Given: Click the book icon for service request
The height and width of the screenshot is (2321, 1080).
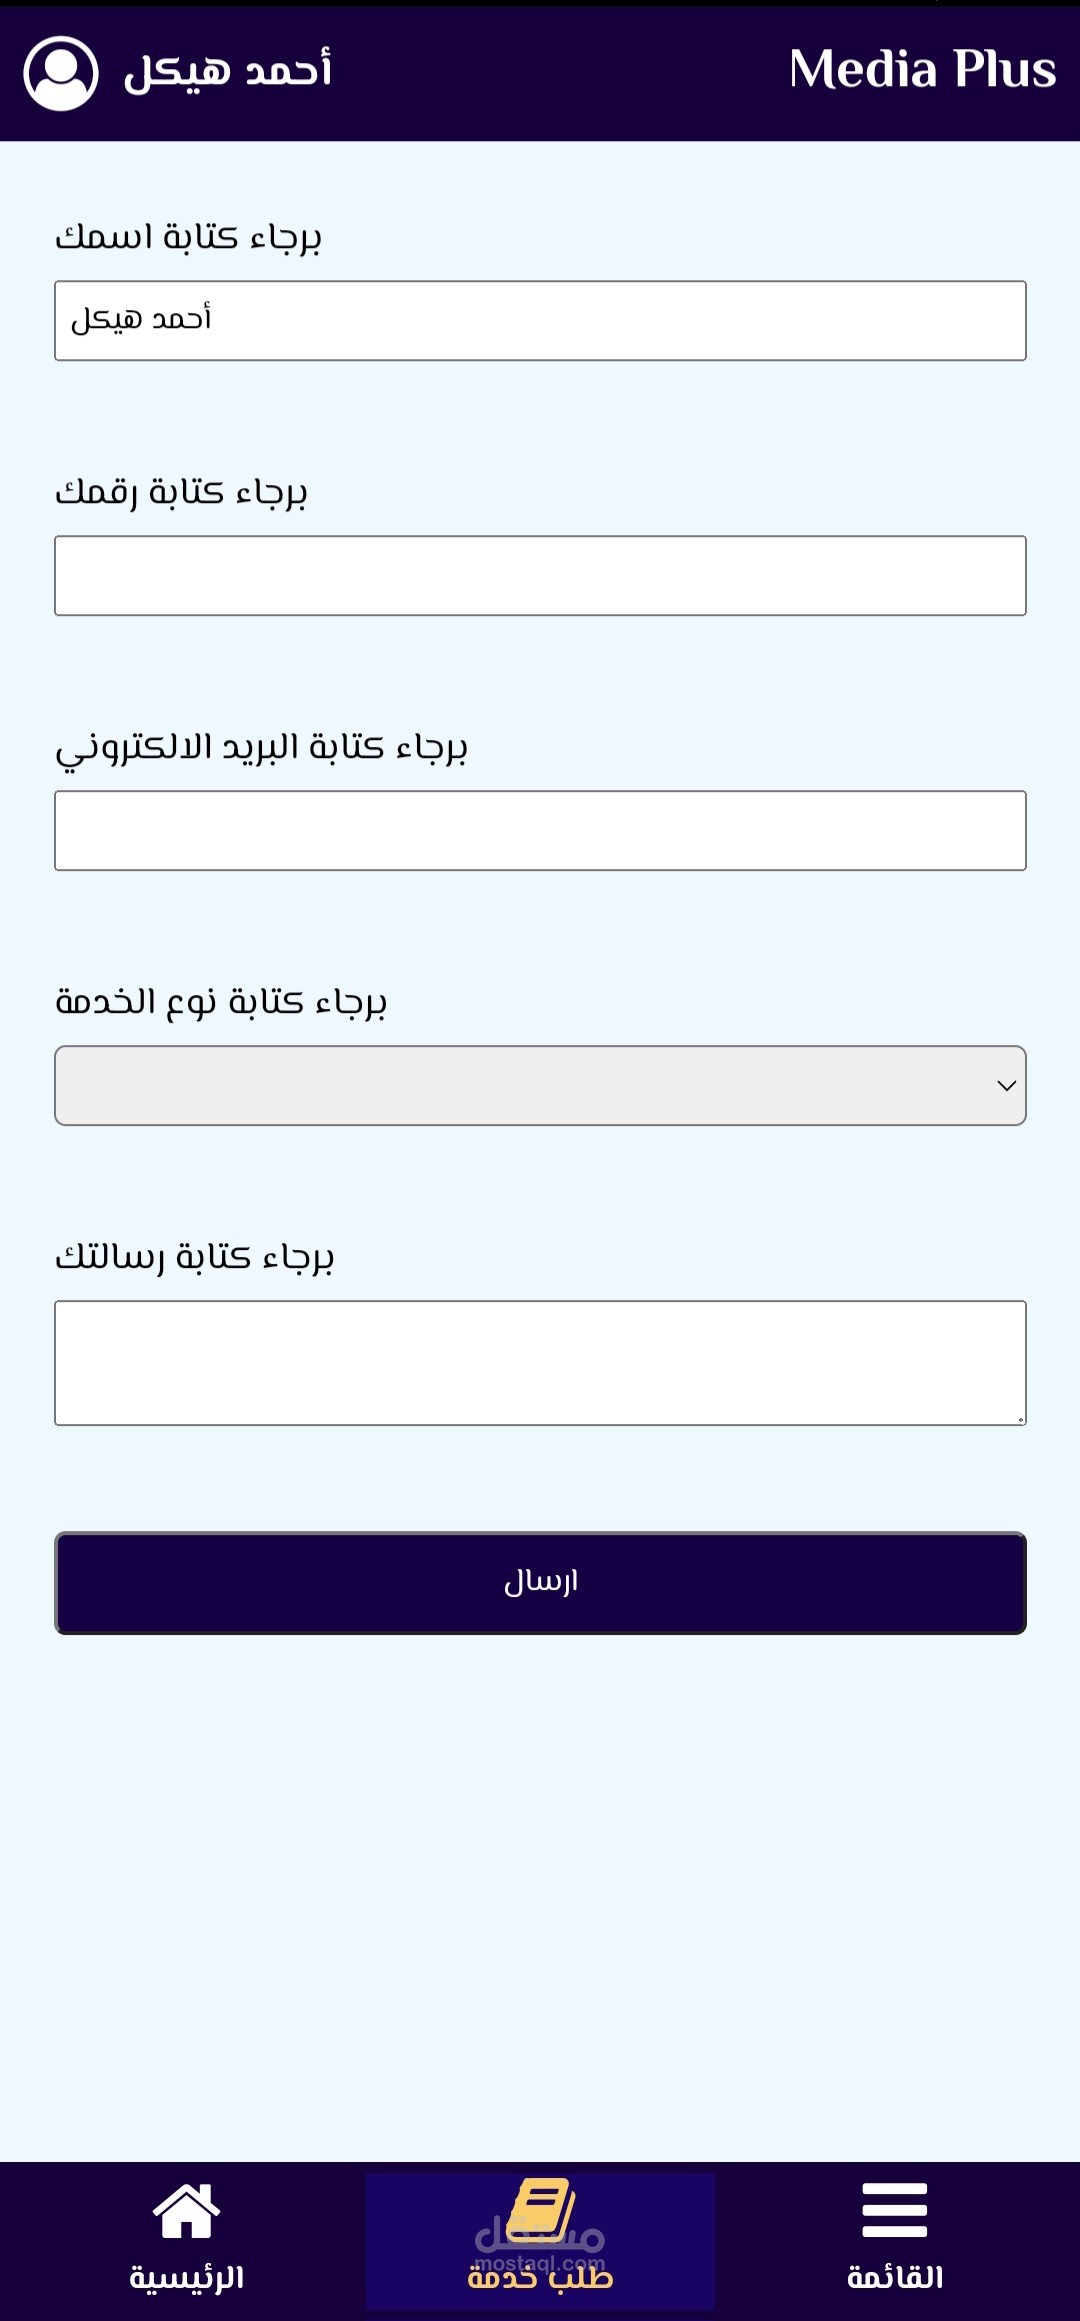Looking at the screenshot, I should 541,2208.
